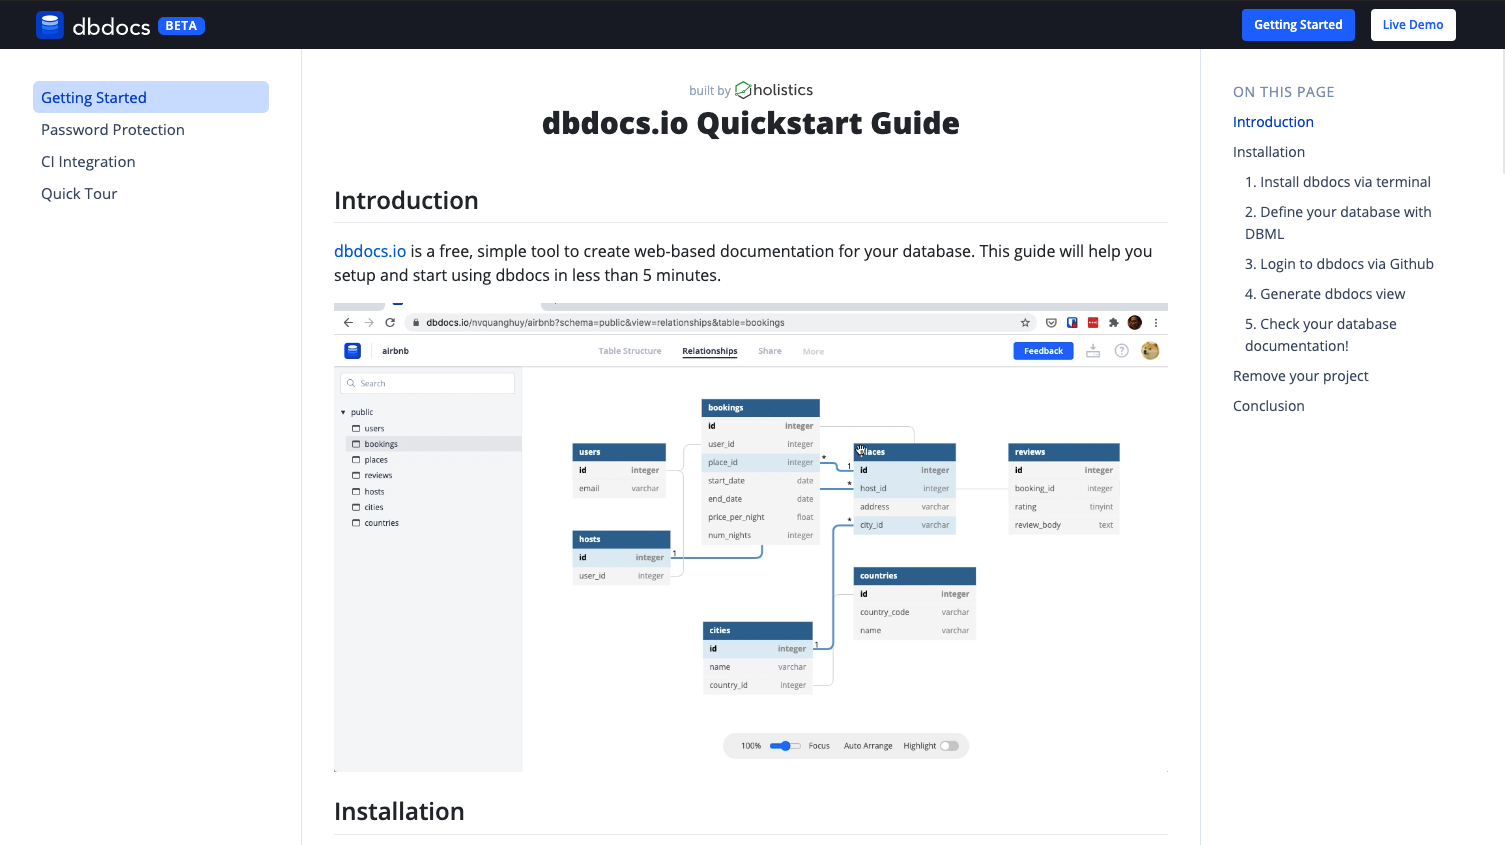Click the download icon next to Feedback
The width and height of the screenshot is (1505, 845).
pyautogui.click(x=1093, y=351)
